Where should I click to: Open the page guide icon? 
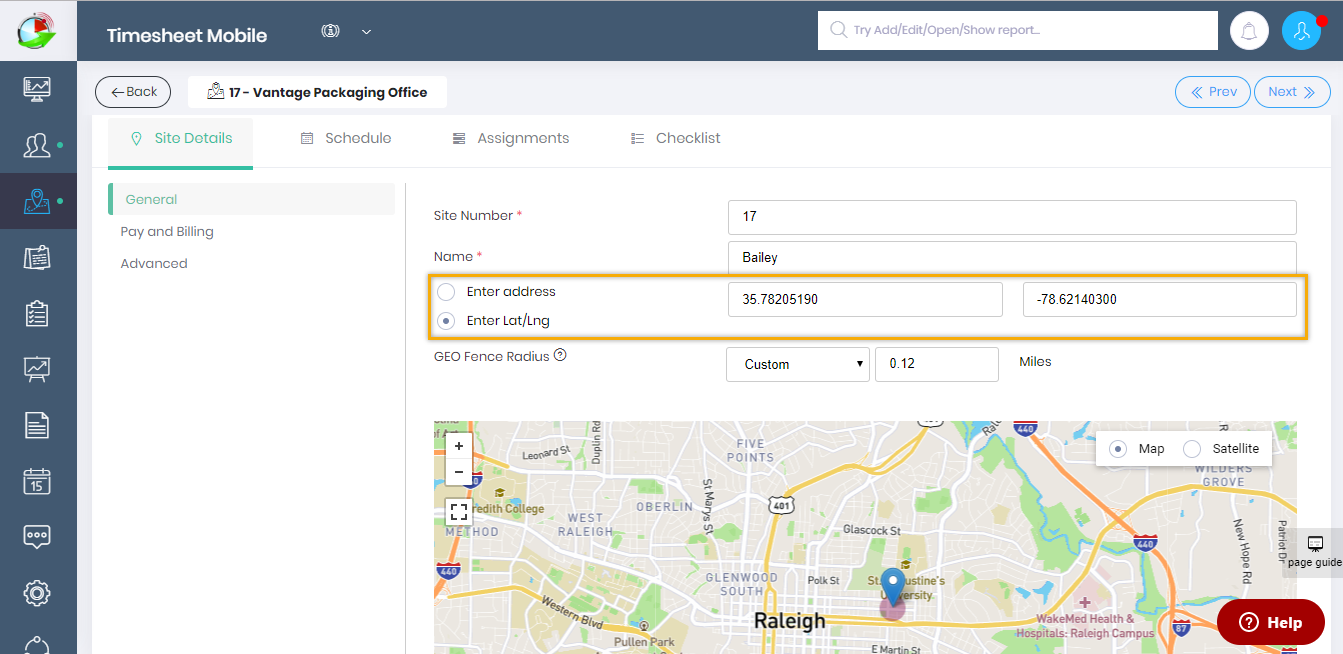click(x=1315, y=544)
